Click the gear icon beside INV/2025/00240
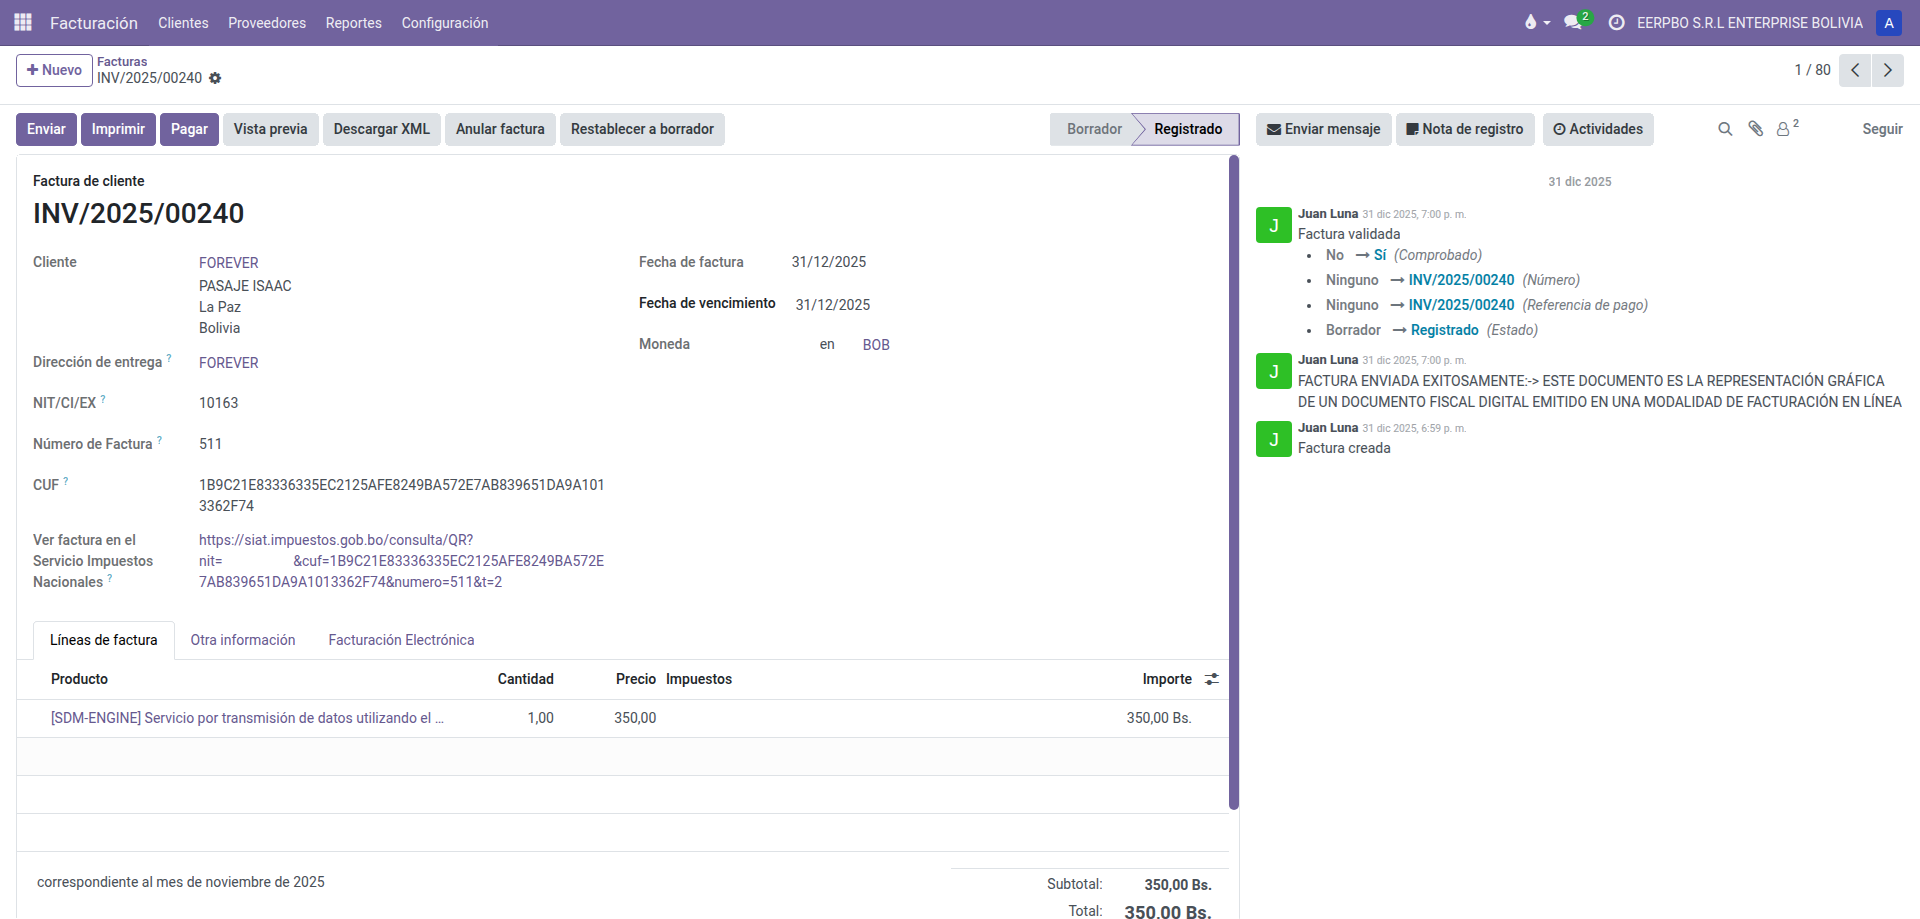 pos(215,78)
